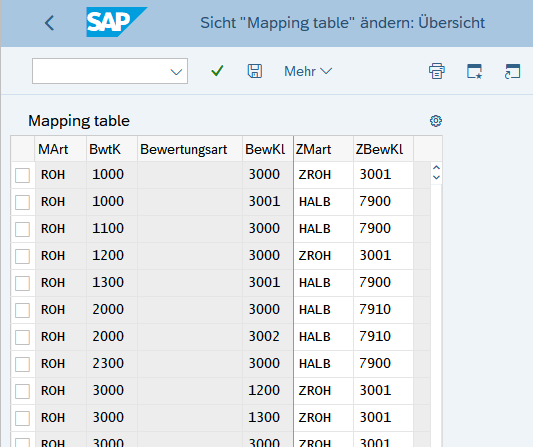
Task: Click the Bewertungsart column header
Action: pyautogui.click(x=190, y=149)
